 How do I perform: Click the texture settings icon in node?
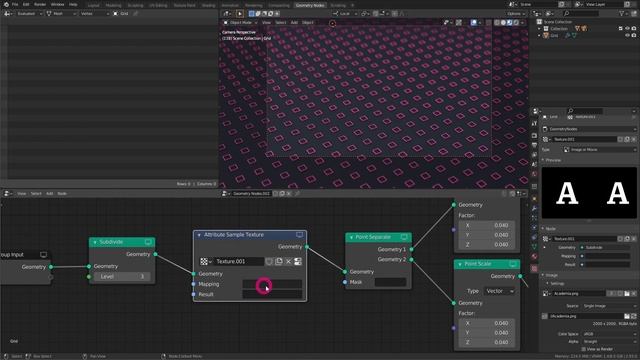tap(298, 262)
